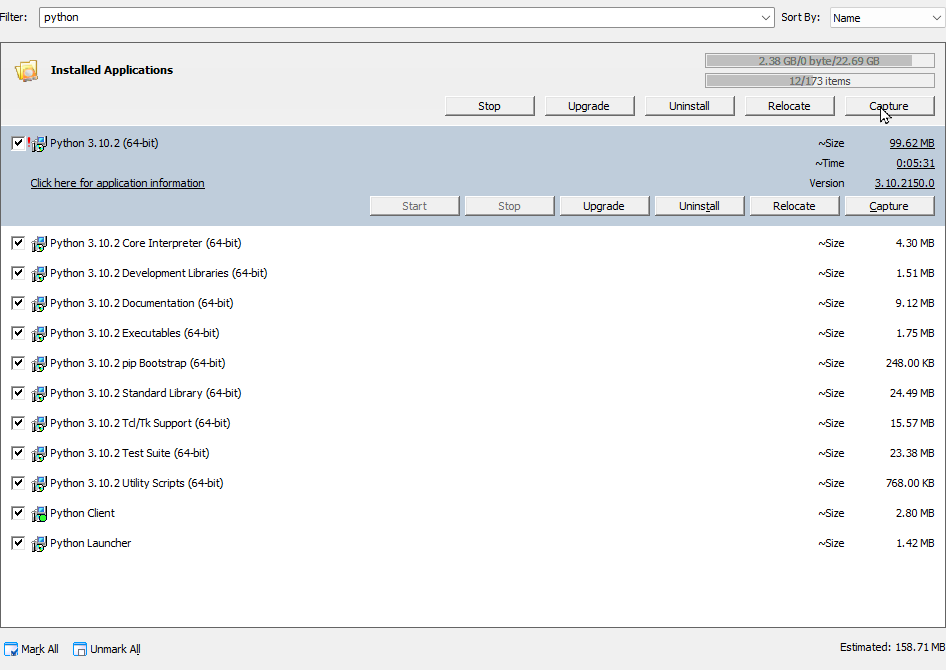
Task: Click the Python 3.10.2 pip Bootstrap icon
Action: click(x=40, y=363)
